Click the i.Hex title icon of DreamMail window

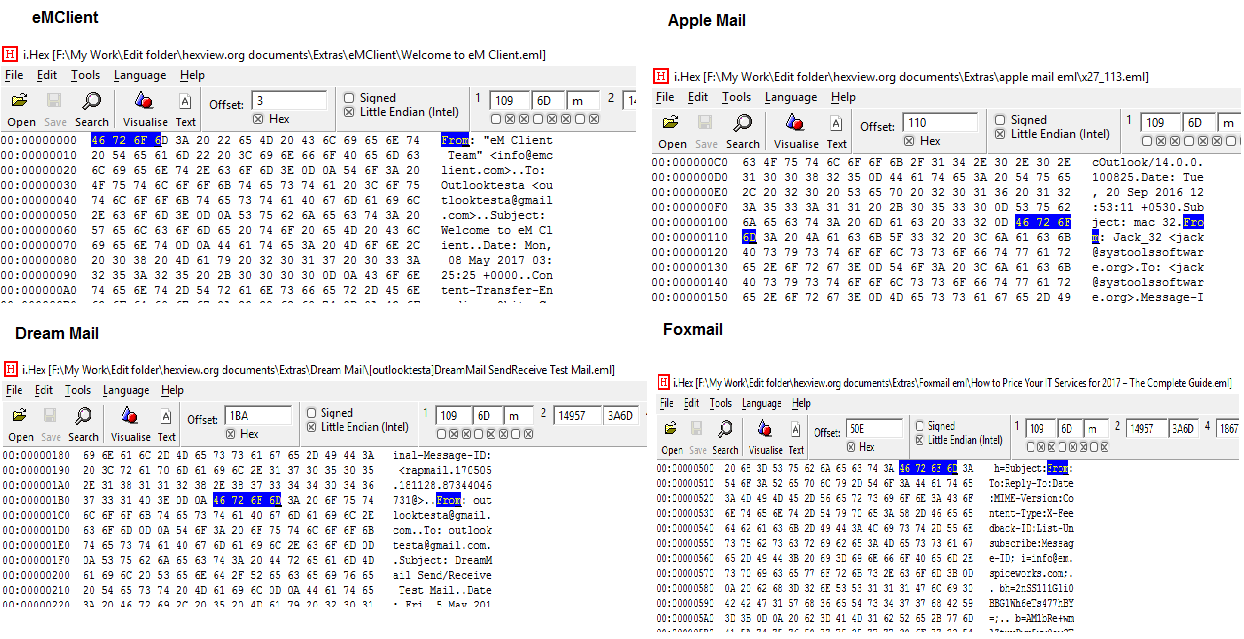10,370
